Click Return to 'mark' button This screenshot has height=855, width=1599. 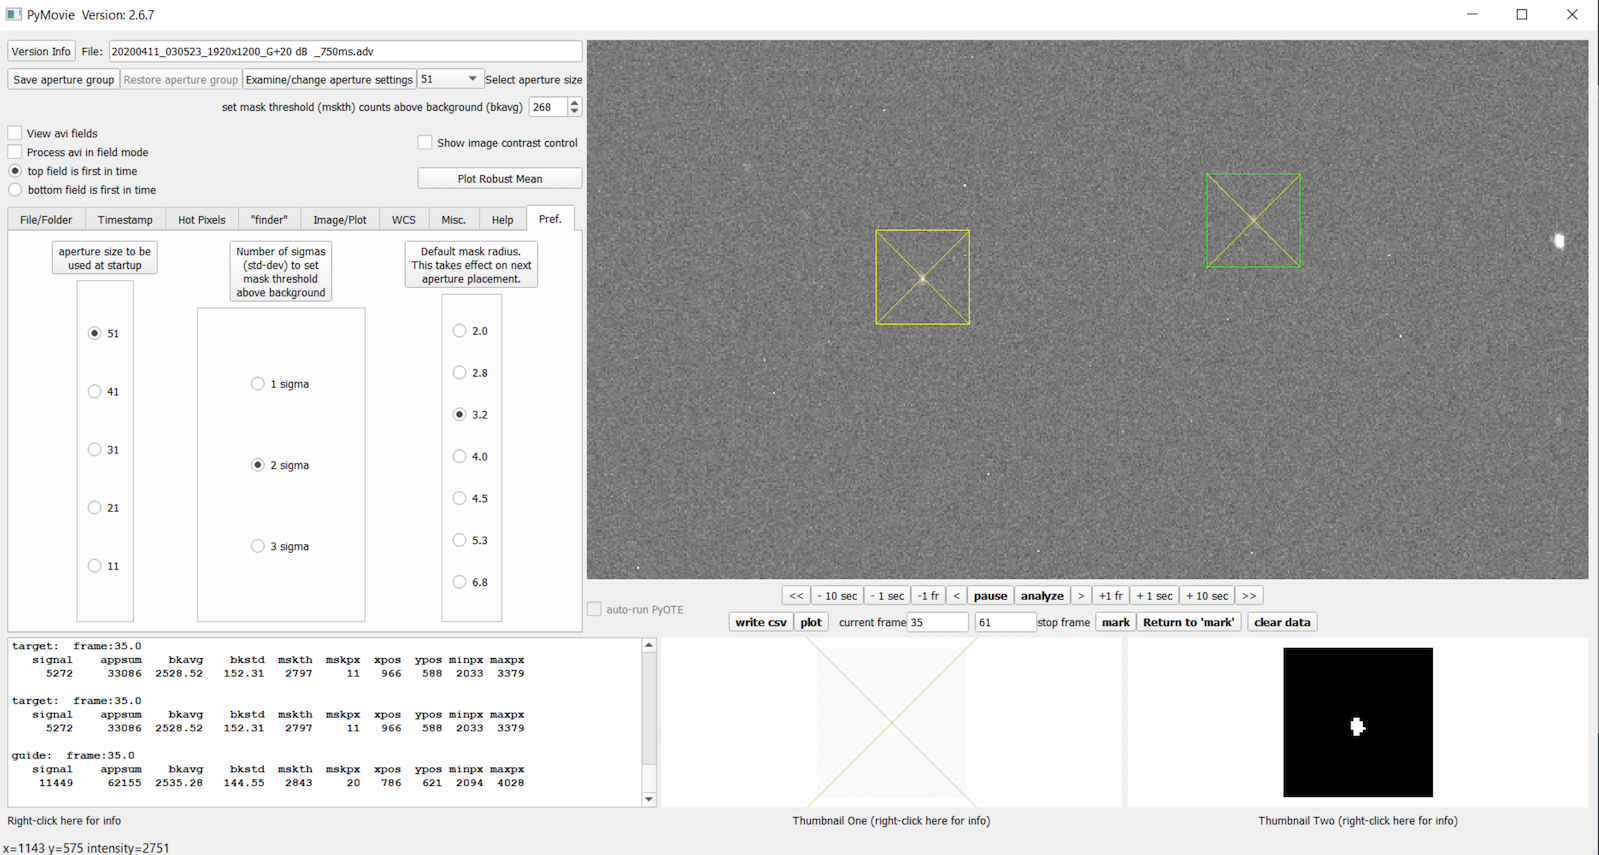(1188, 622)
